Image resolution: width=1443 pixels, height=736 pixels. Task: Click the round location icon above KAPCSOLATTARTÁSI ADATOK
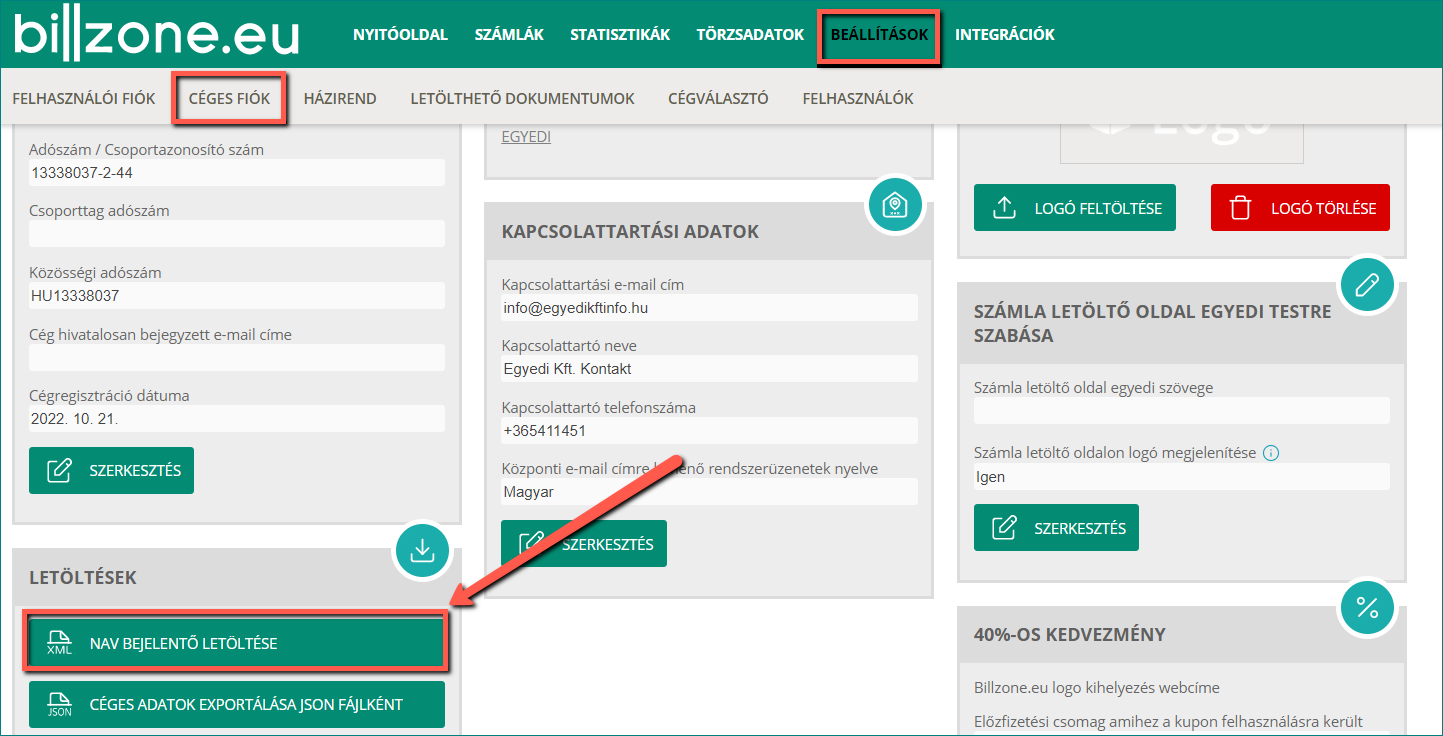893,205
